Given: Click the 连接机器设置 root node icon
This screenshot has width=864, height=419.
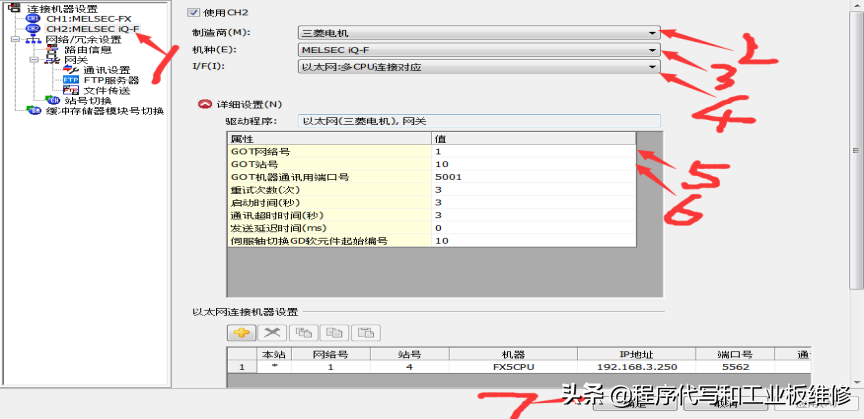Looking at the screenshot, I should tap(12, 8).
